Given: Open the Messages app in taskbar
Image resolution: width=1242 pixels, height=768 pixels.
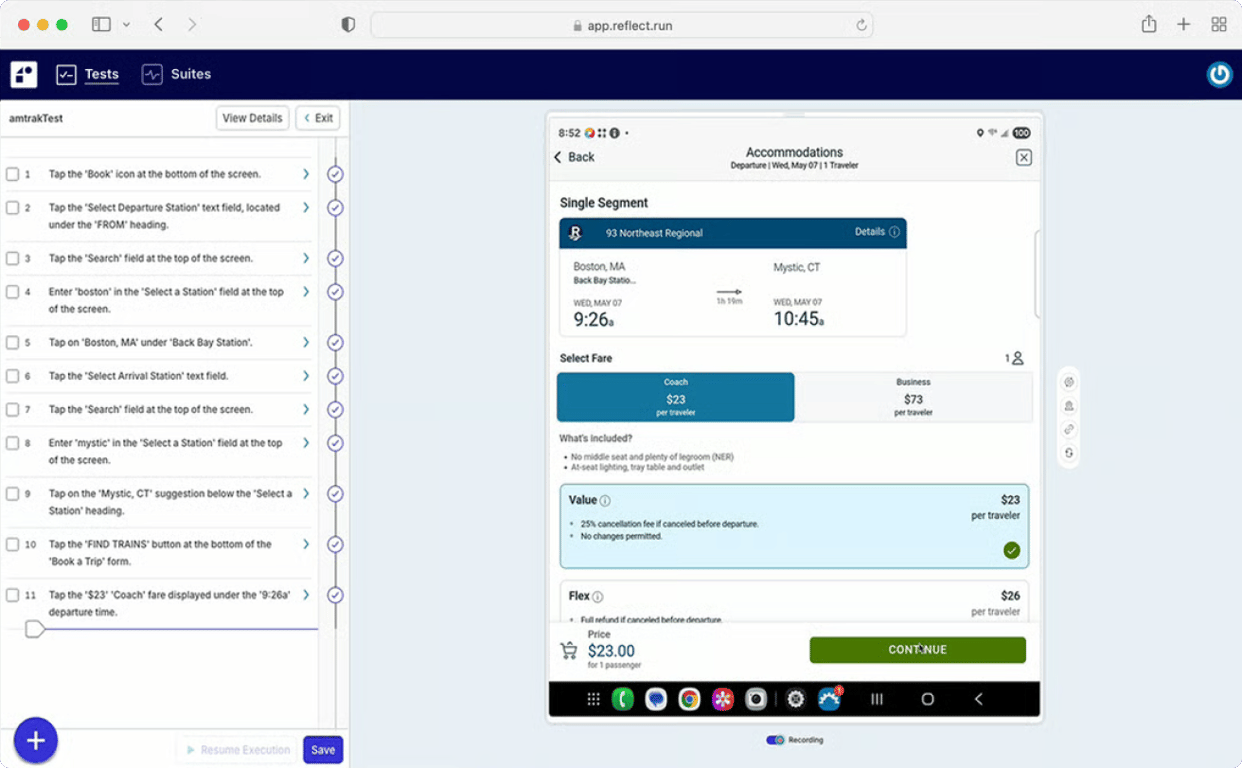Looking at the screenshot, I should click(656, 700).
